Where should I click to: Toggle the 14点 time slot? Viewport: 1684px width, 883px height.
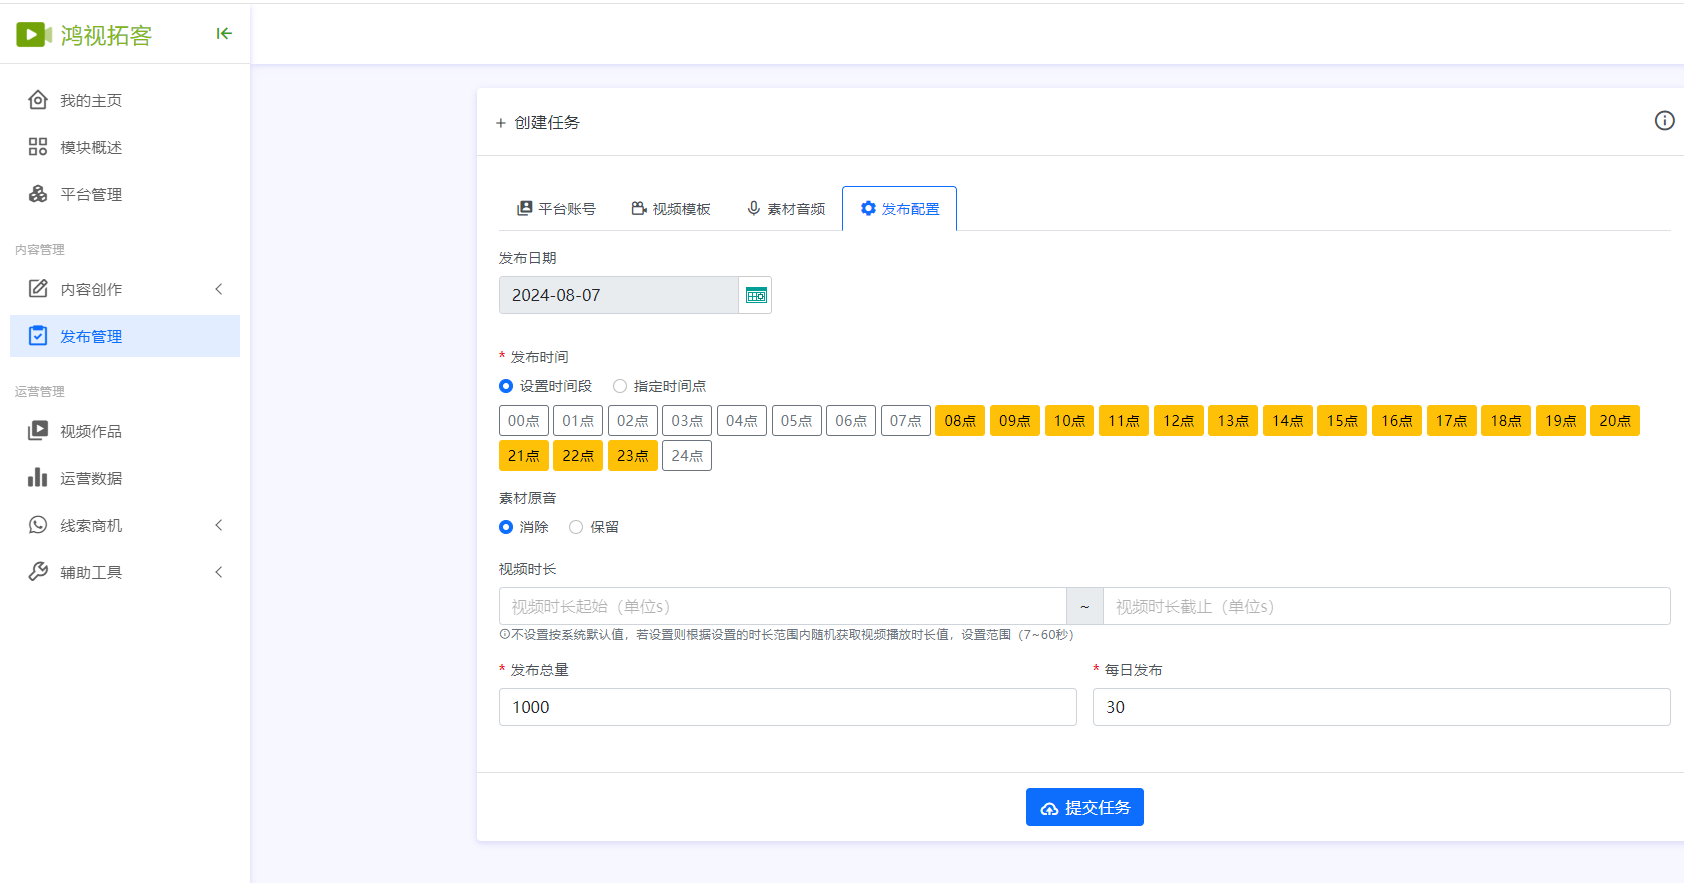coord(1288,421)
